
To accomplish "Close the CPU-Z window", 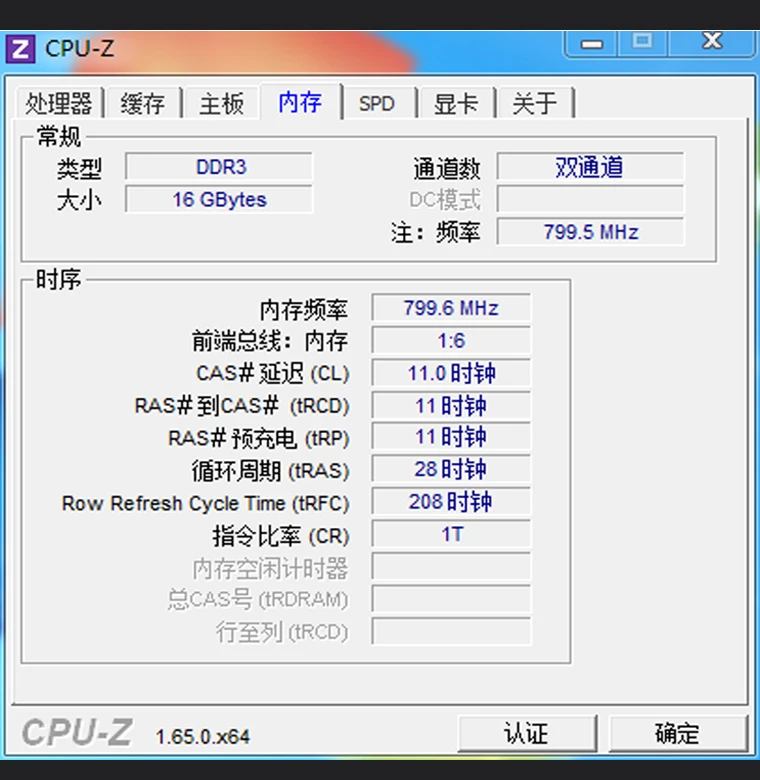I will point(712,43).
